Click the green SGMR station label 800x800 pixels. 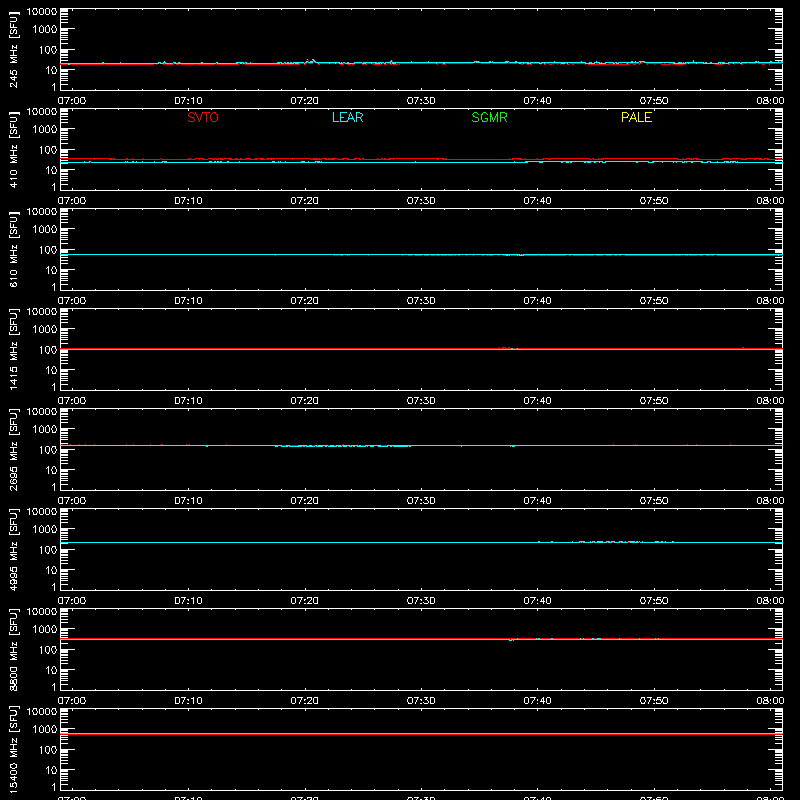point(489,117)
